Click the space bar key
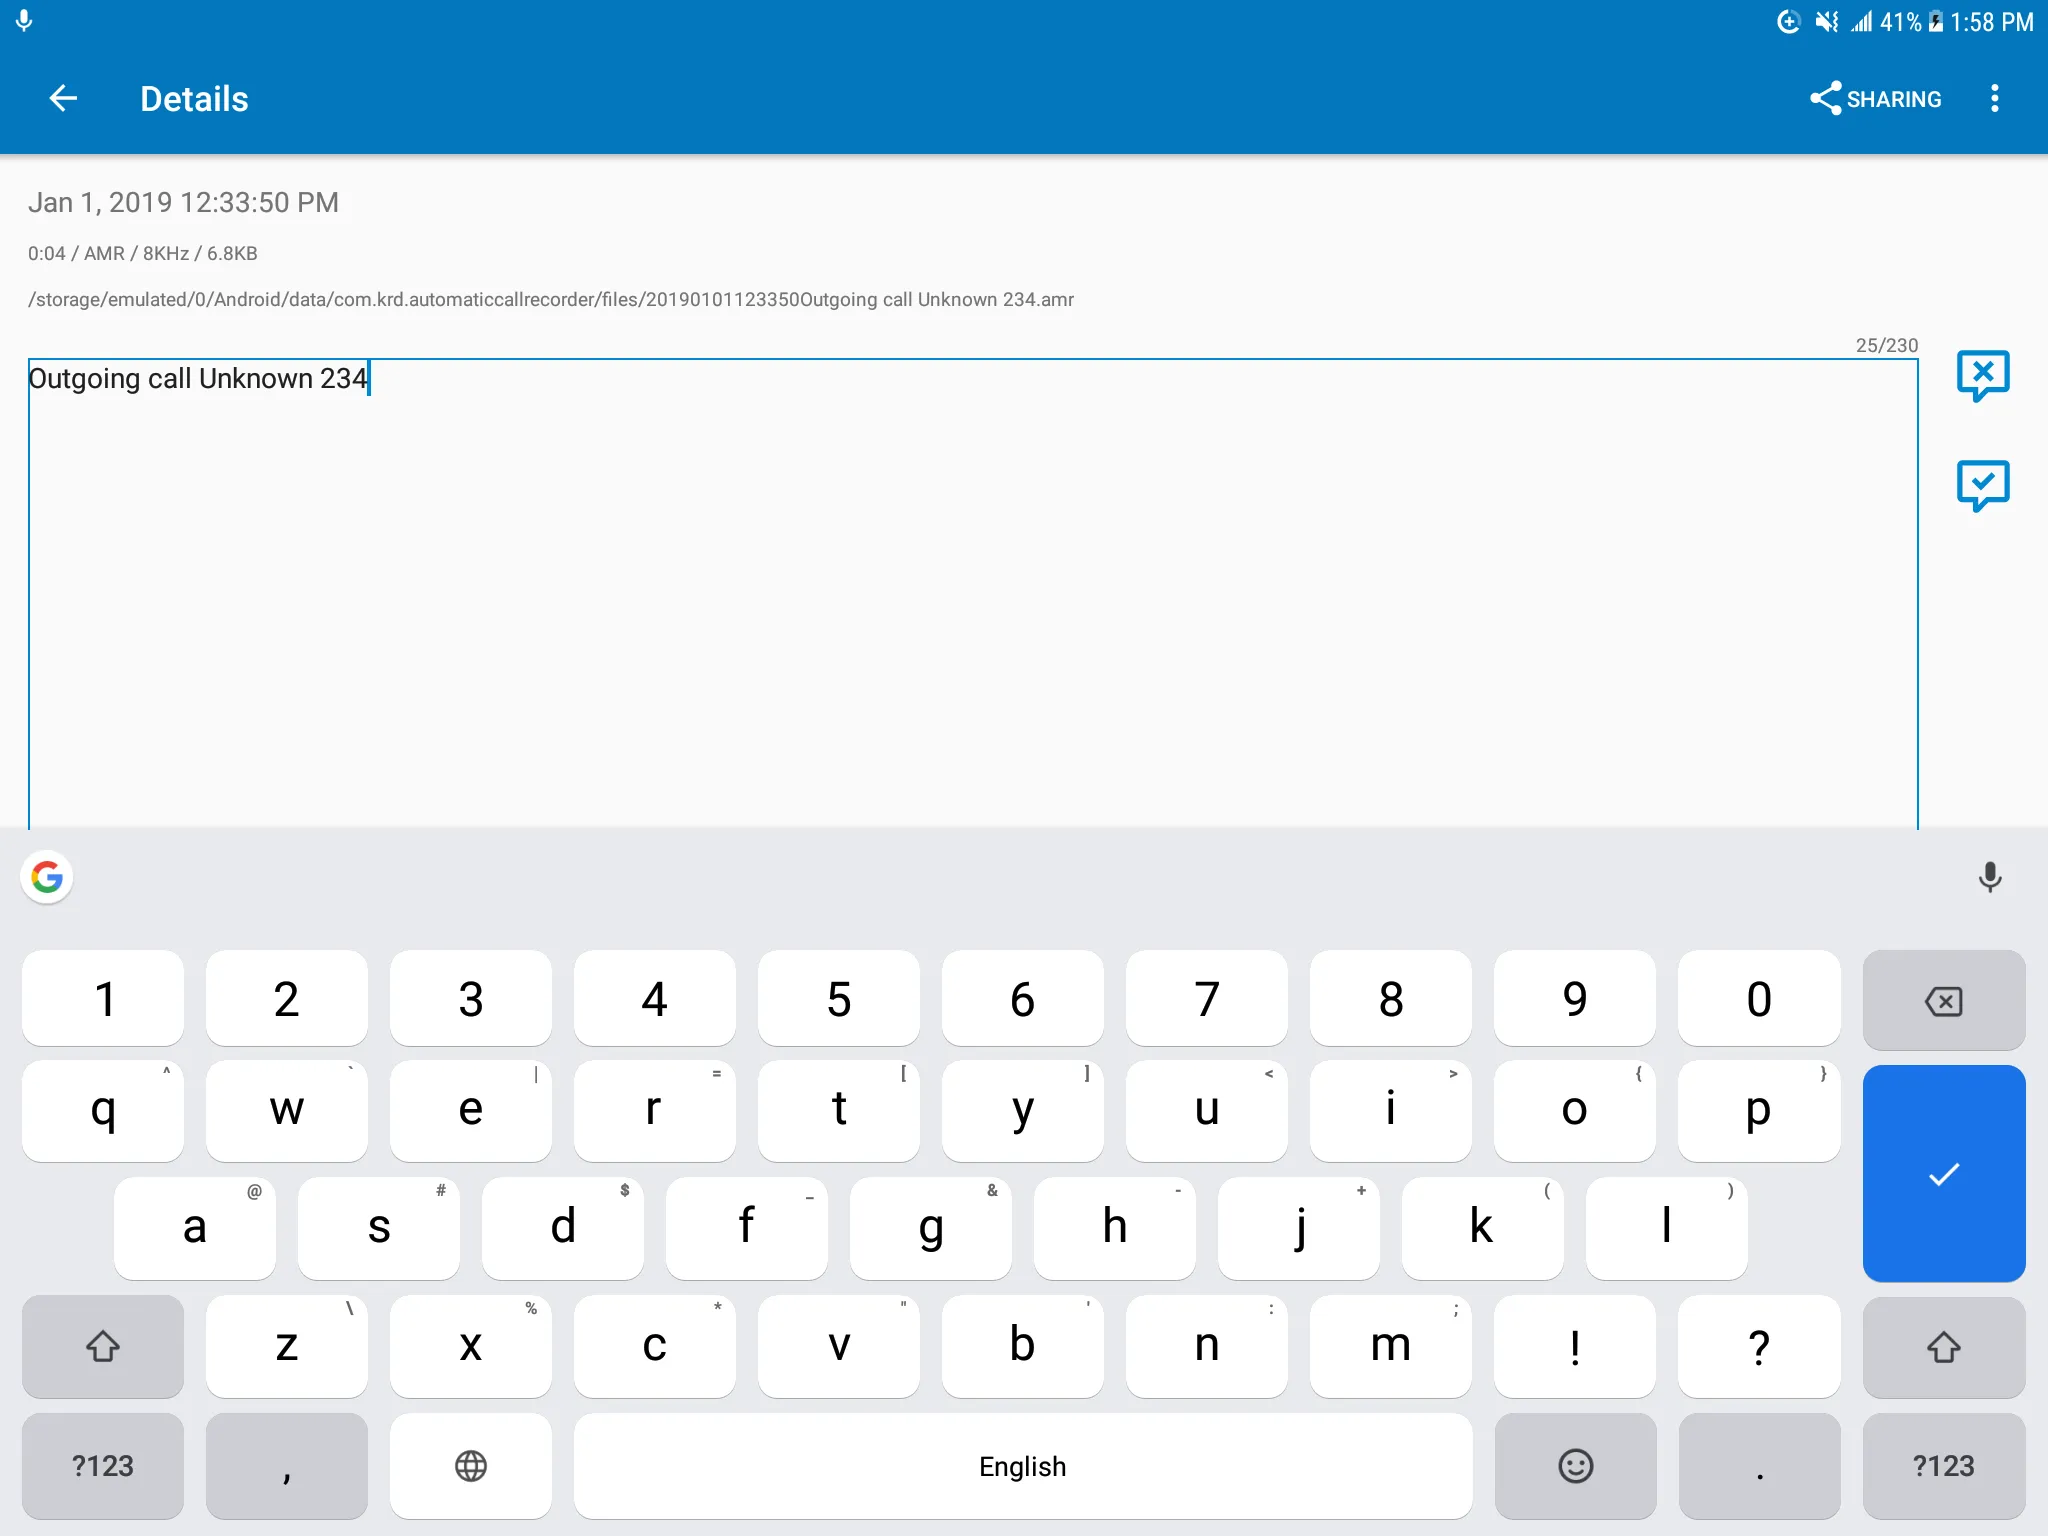Image resolution: width=2048 pixels, height=1536 pixels. [x=1021, y=1465]
